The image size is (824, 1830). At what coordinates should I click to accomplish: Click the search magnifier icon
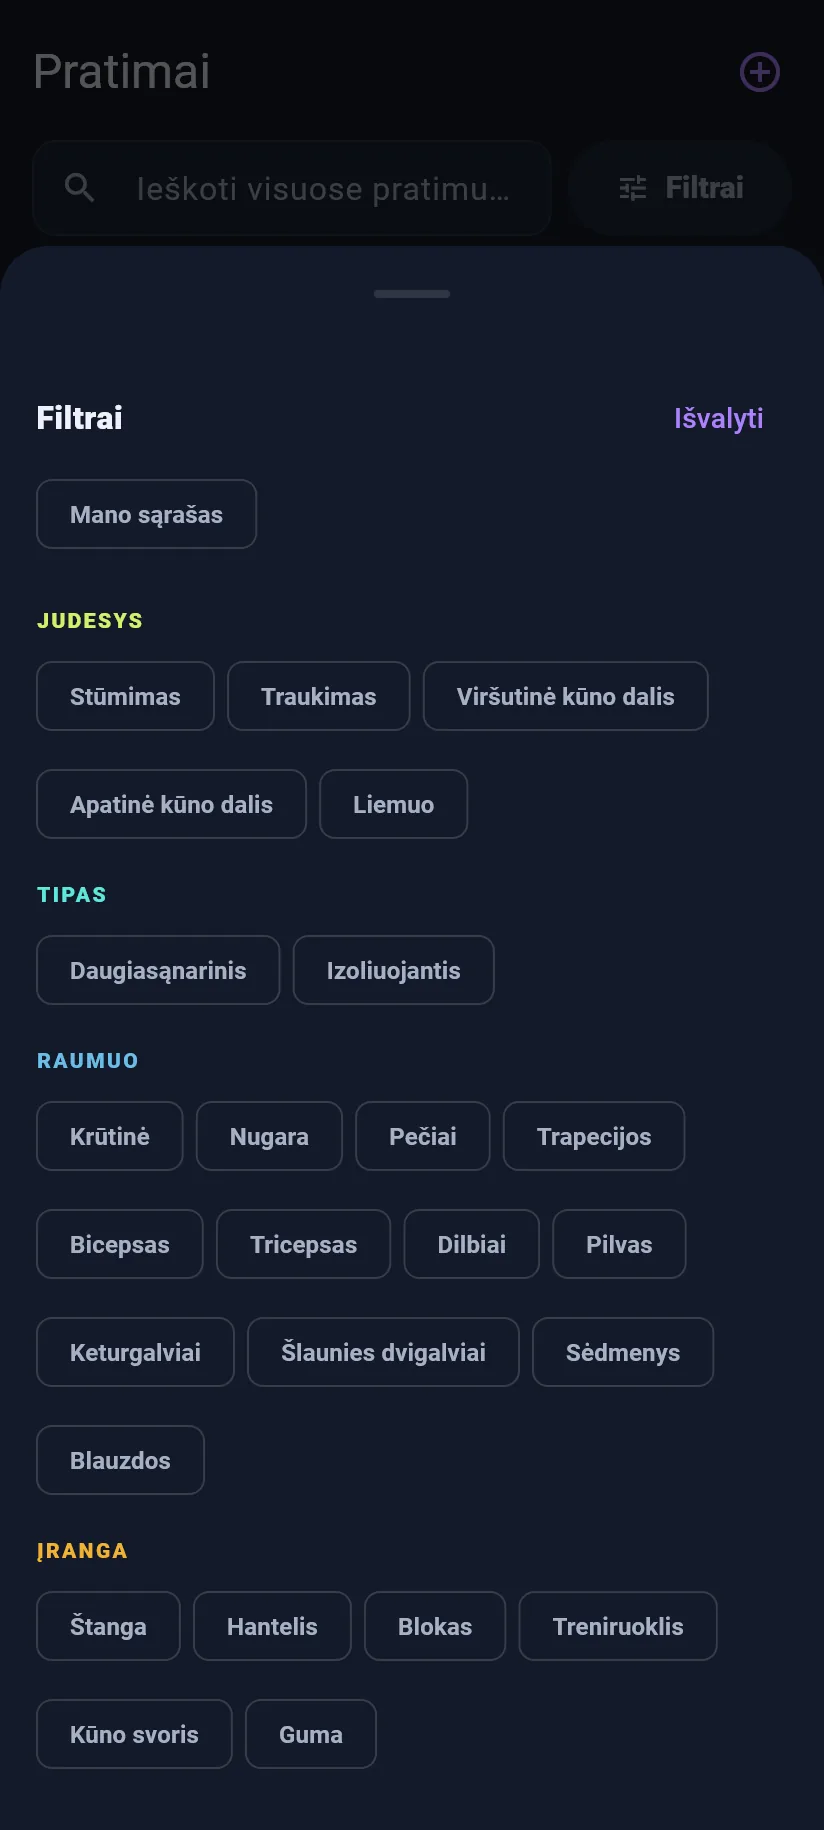pos(79,187)
